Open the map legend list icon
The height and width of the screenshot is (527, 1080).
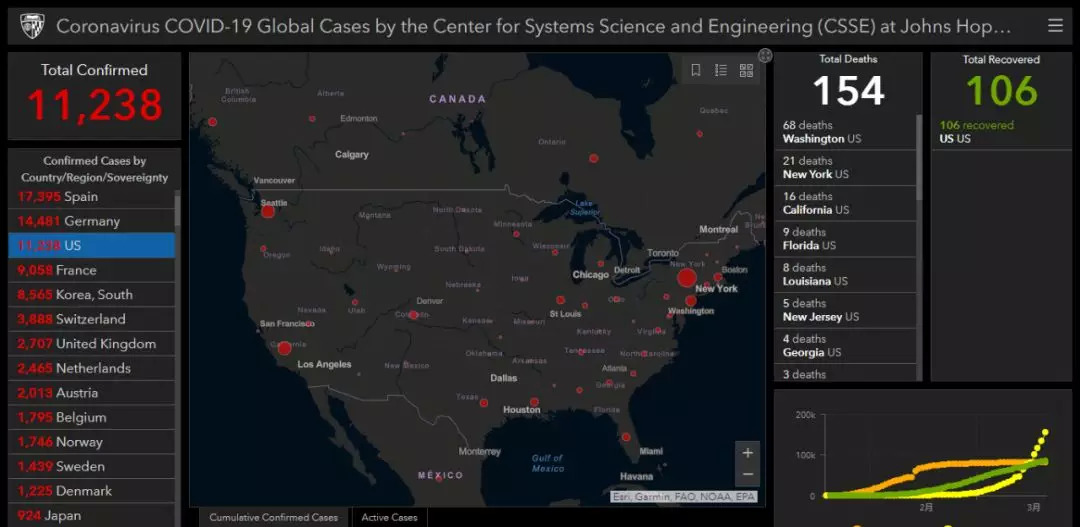[x=721, y=70]
